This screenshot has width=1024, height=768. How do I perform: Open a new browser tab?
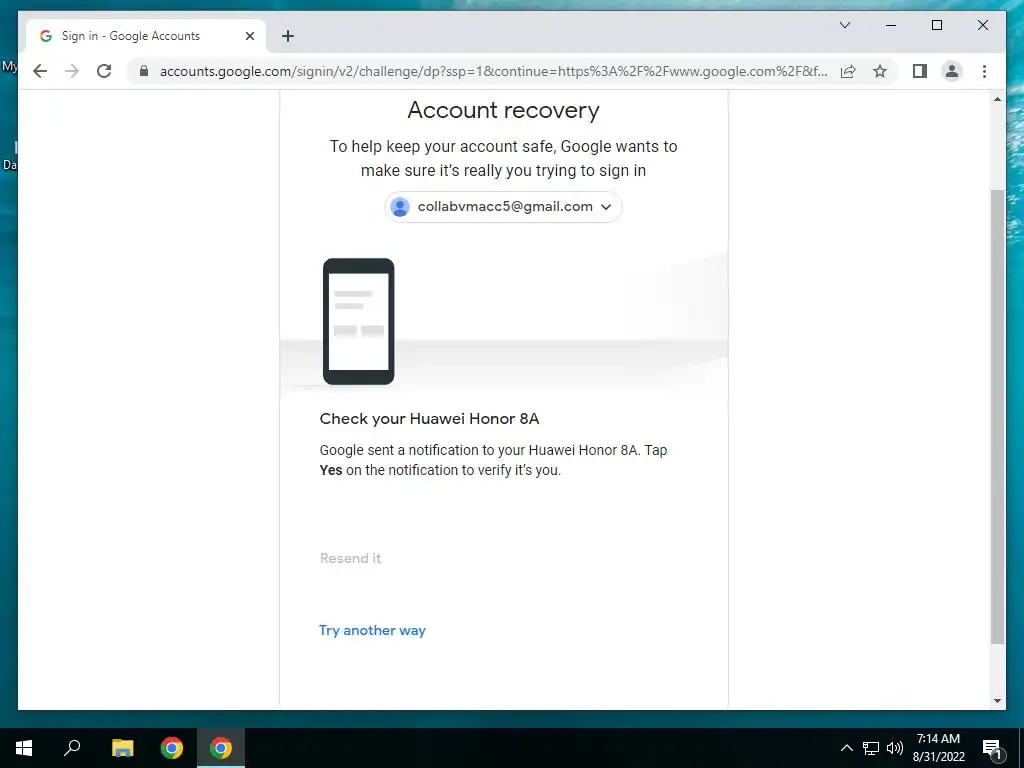click(x=288, y=36)
